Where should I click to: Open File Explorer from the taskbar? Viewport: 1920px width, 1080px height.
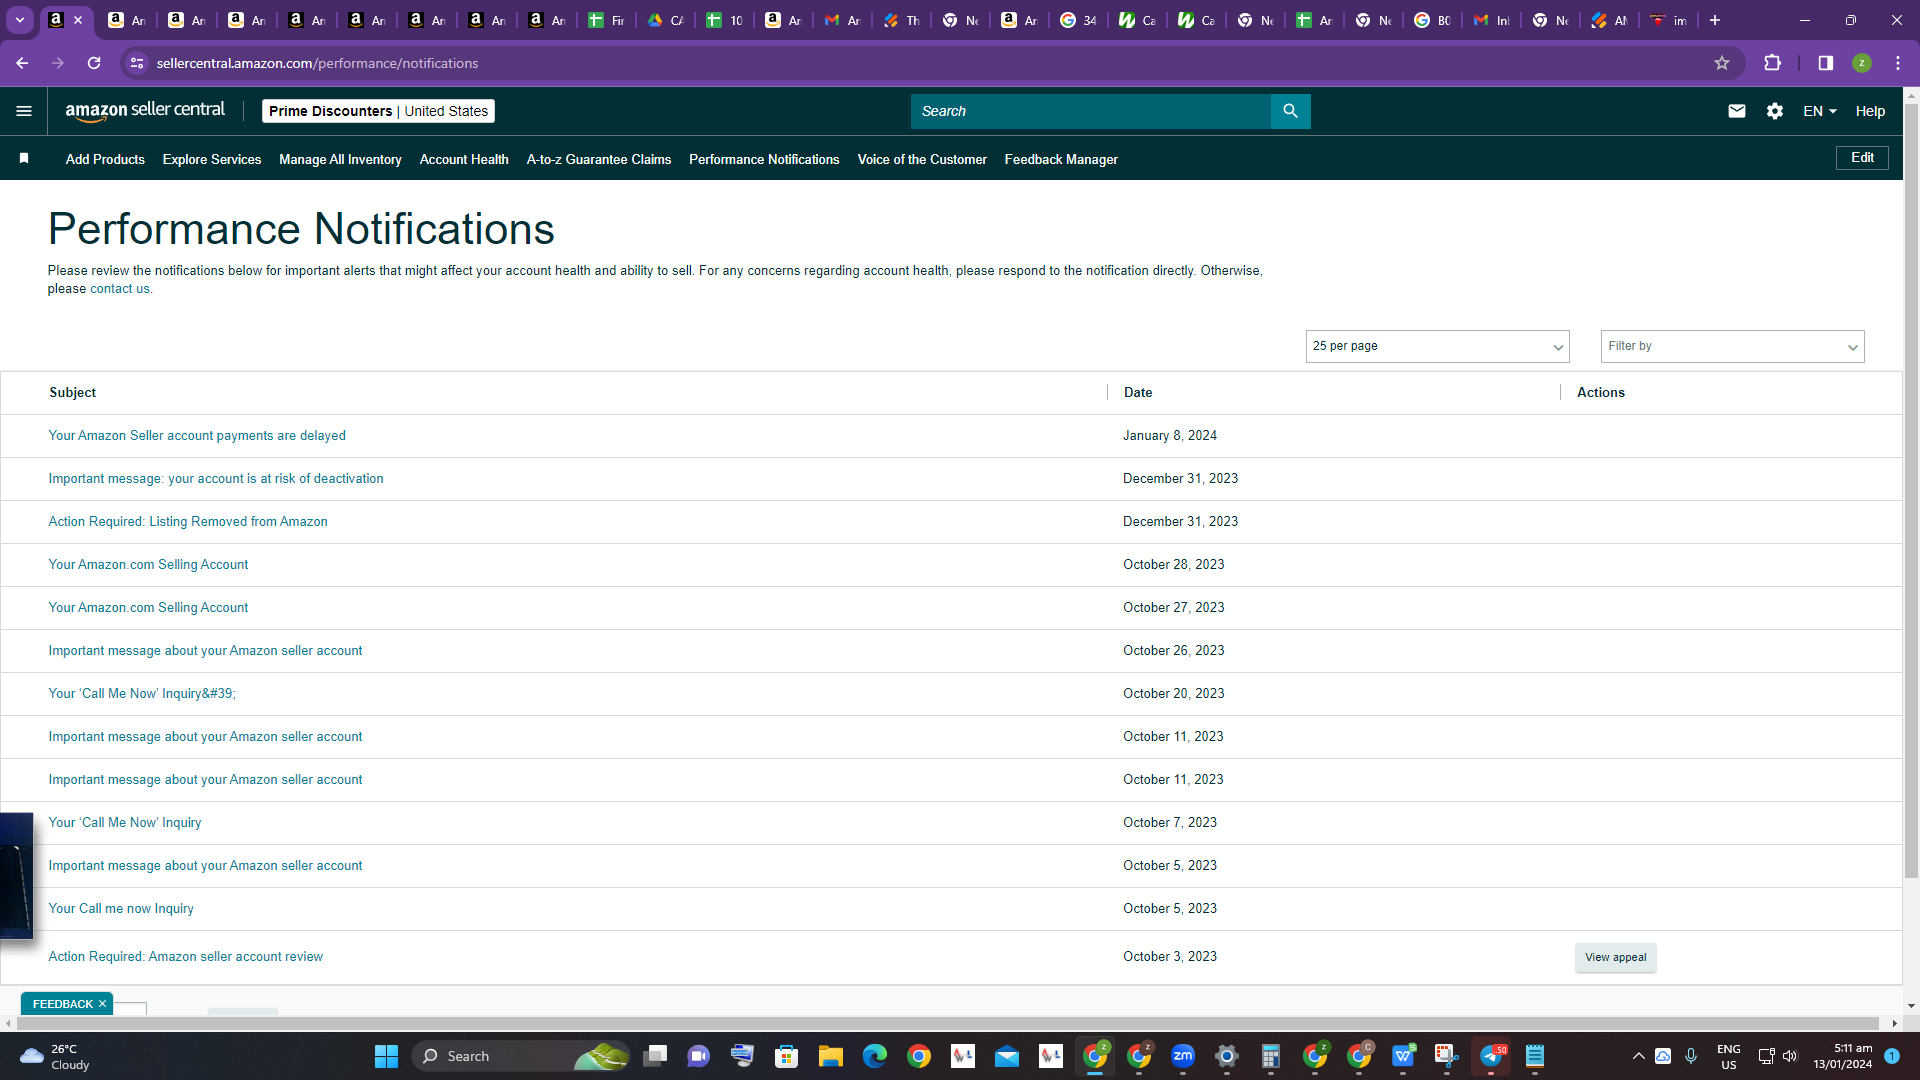tap(831, 1056)
